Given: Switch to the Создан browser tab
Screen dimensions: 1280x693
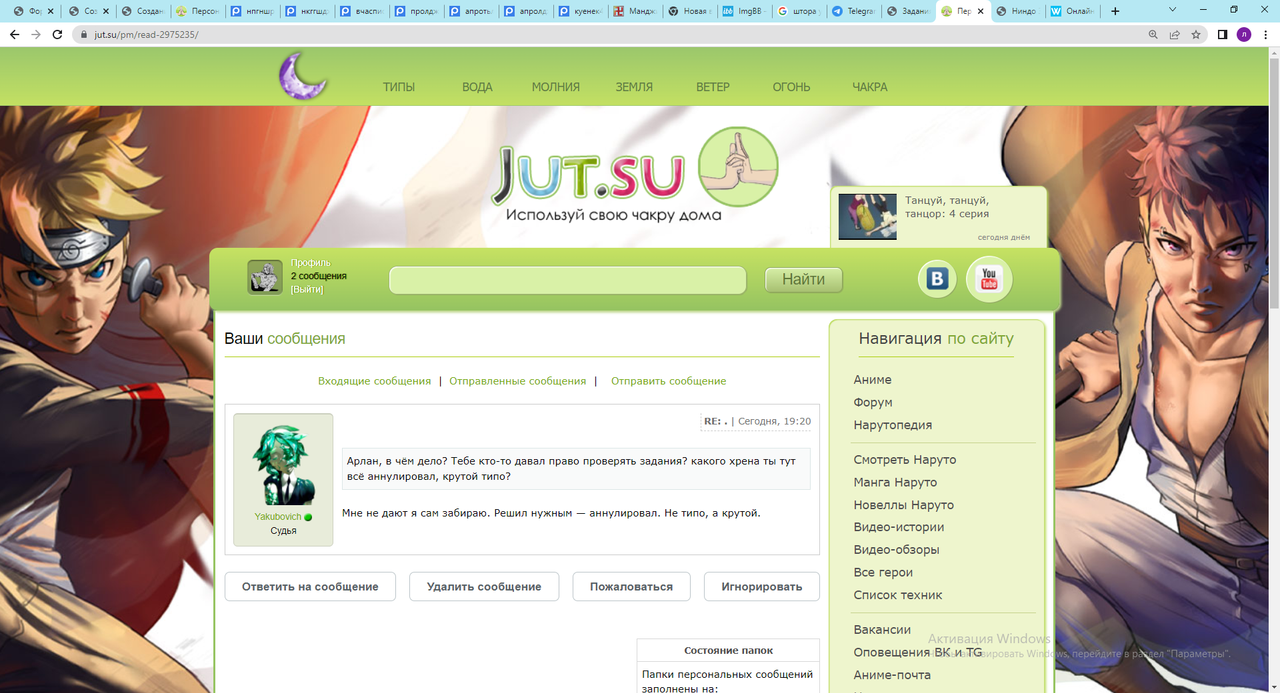Looking at the screenshot, I should 141,11.
